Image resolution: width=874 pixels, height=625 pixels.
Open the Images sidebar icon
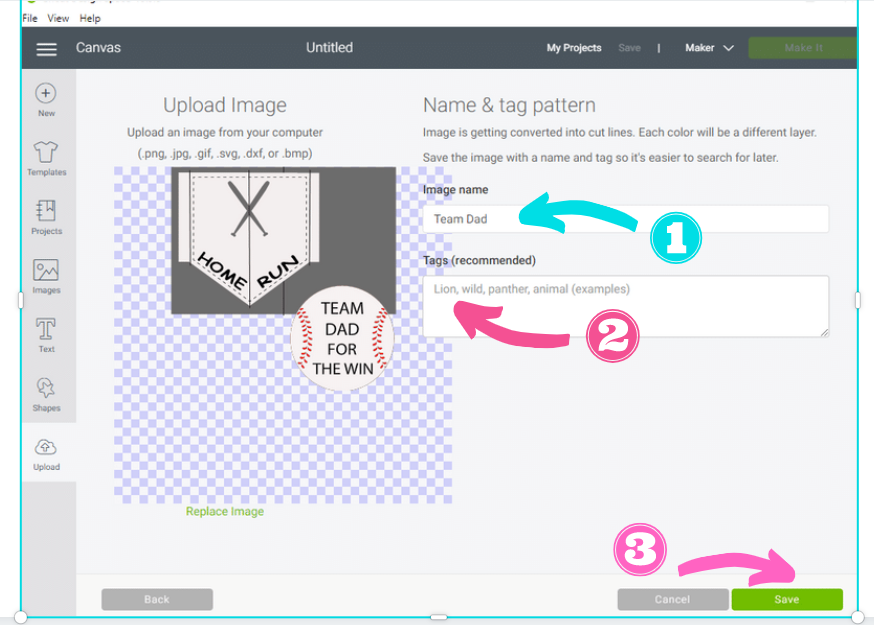coord(46,270)
